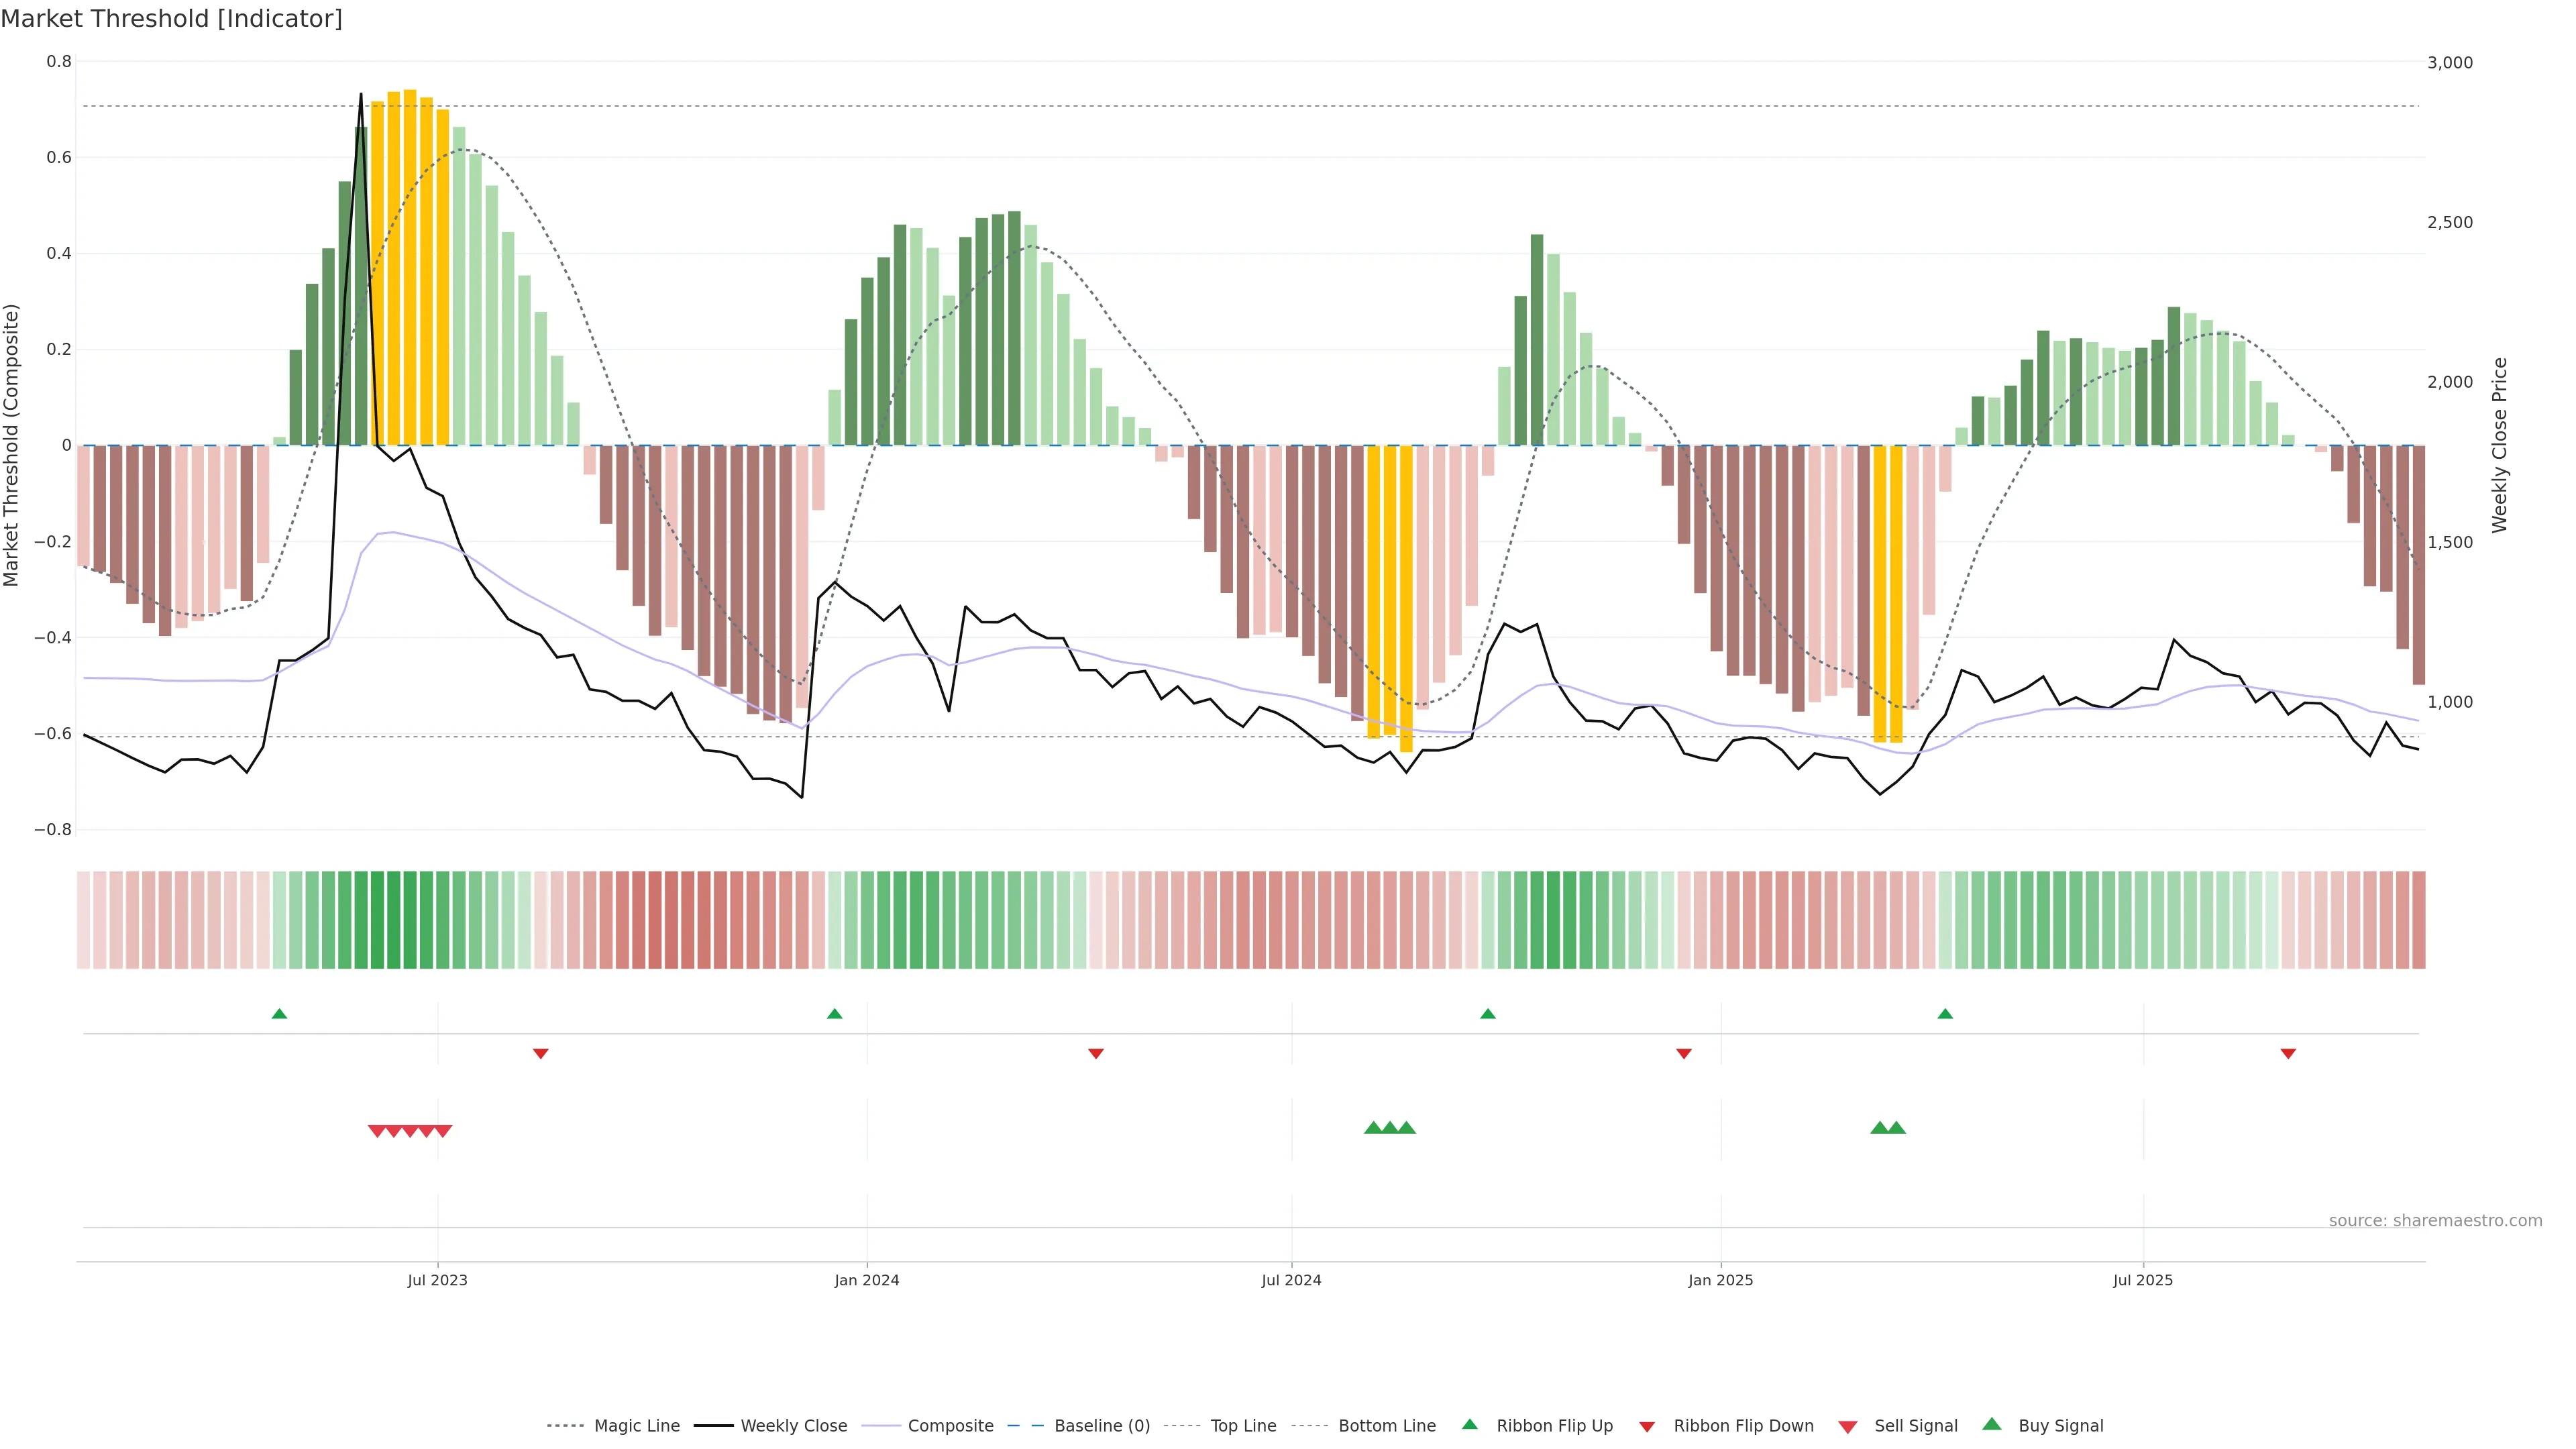
Task: Toggle the Magic Line legend entry
Action: [x=636, y=1426]
